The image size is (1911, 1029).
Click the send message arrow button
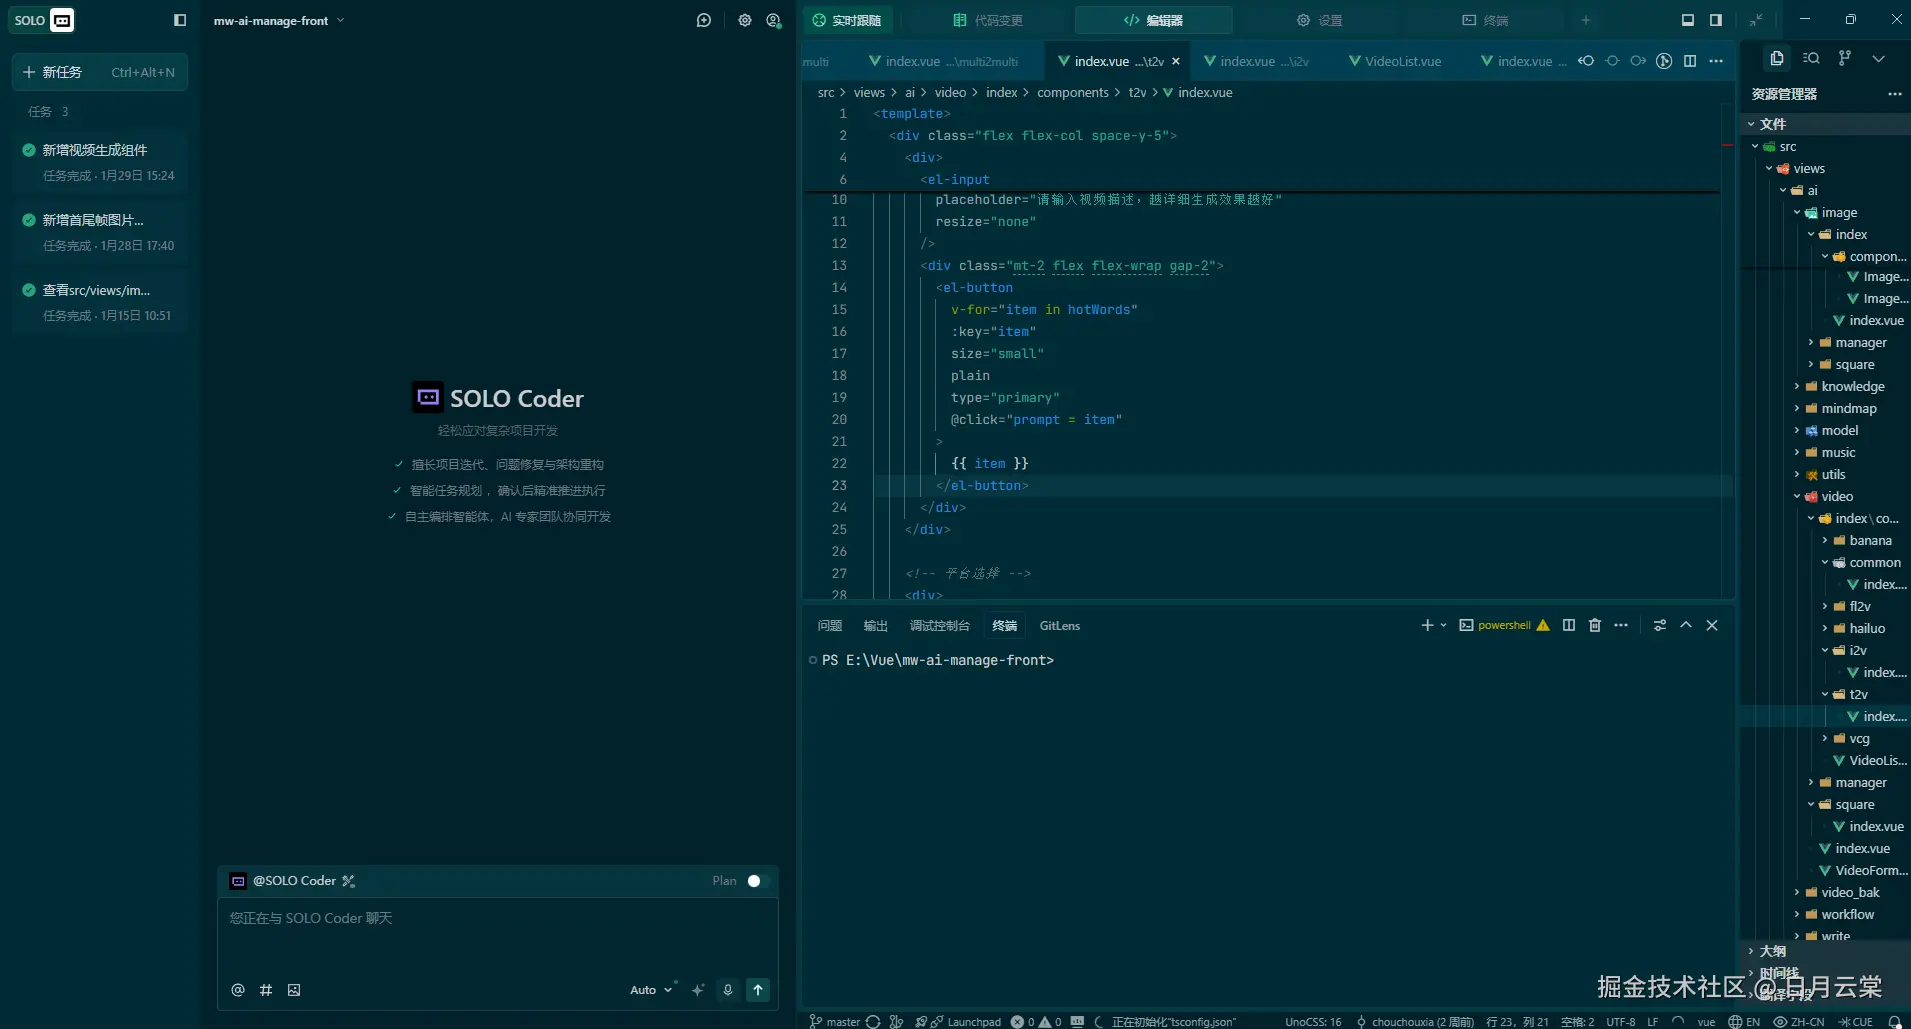(x=758, y=990)
